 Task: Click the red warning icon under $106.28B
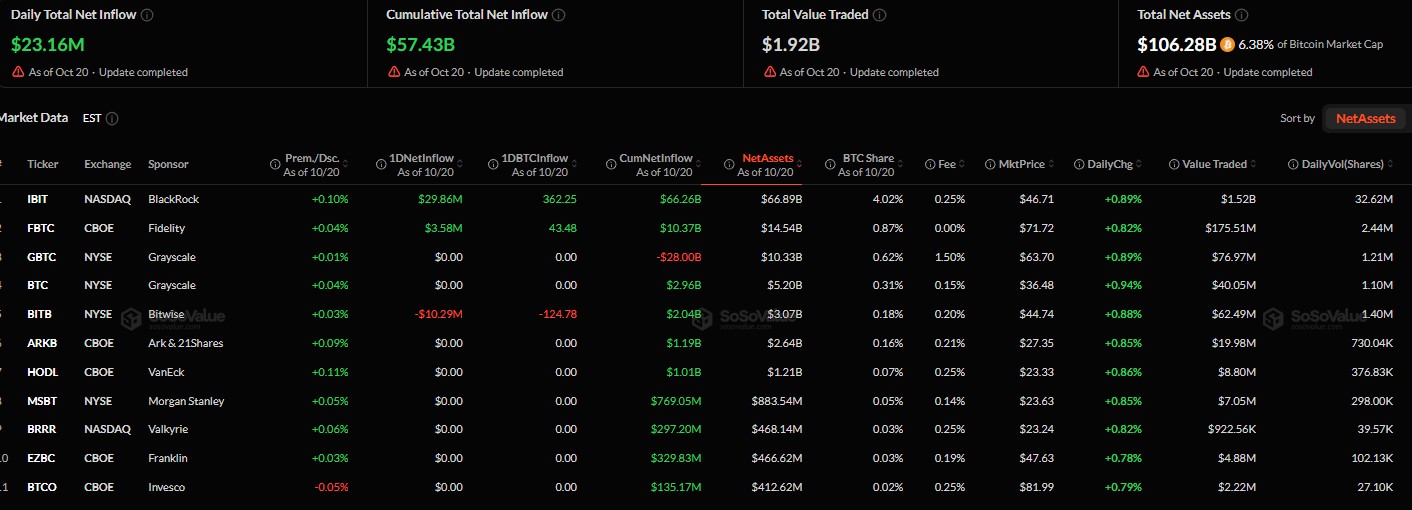(x=1143, y=72)
